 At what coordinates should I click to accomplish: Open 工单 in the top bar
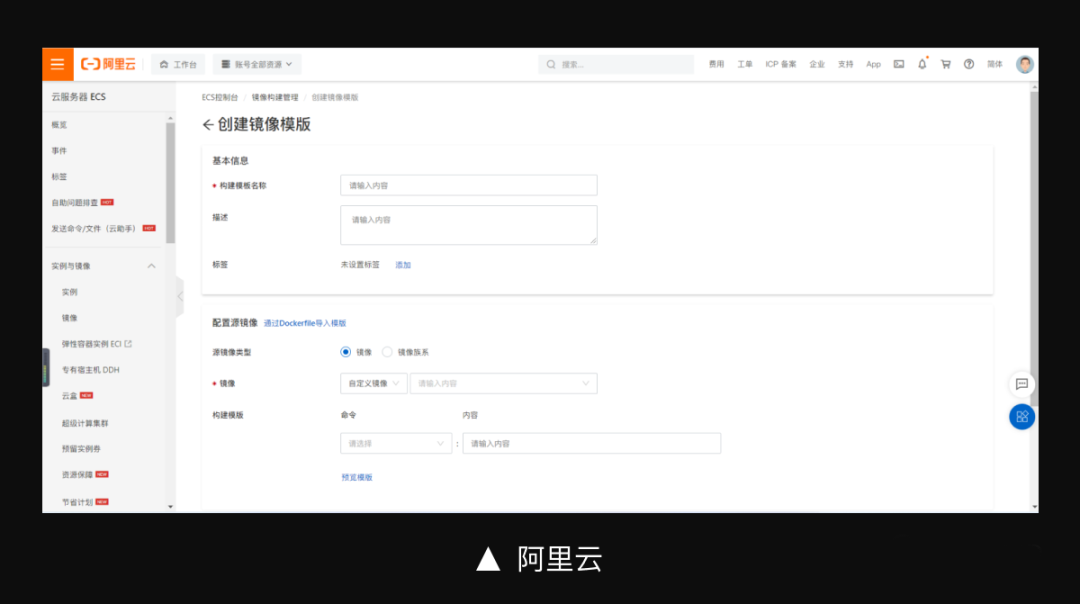[x=745, y=64]
